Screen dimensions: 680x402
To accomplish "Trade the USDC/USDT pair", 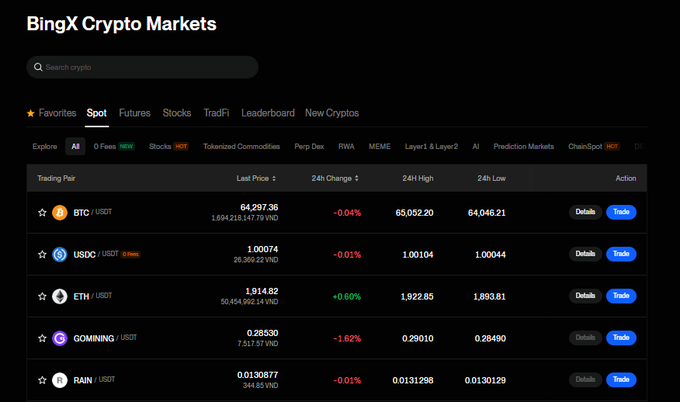I will point(621,254).
